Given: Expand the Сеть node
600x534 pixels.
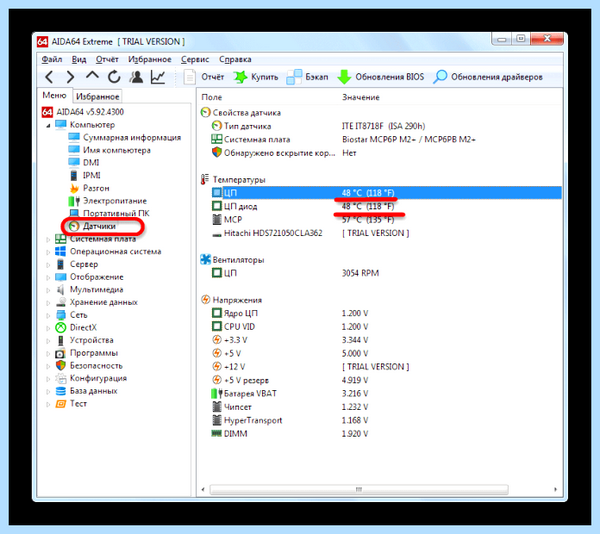Looking at the screenshot, I should pyautogui.click(x=48, y=315).
